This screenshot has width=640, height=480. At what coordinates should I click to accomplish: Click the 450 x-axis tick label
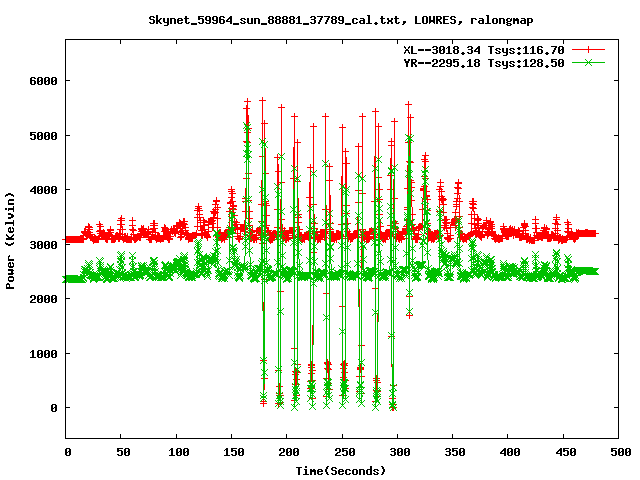click(x=566, y=452)
